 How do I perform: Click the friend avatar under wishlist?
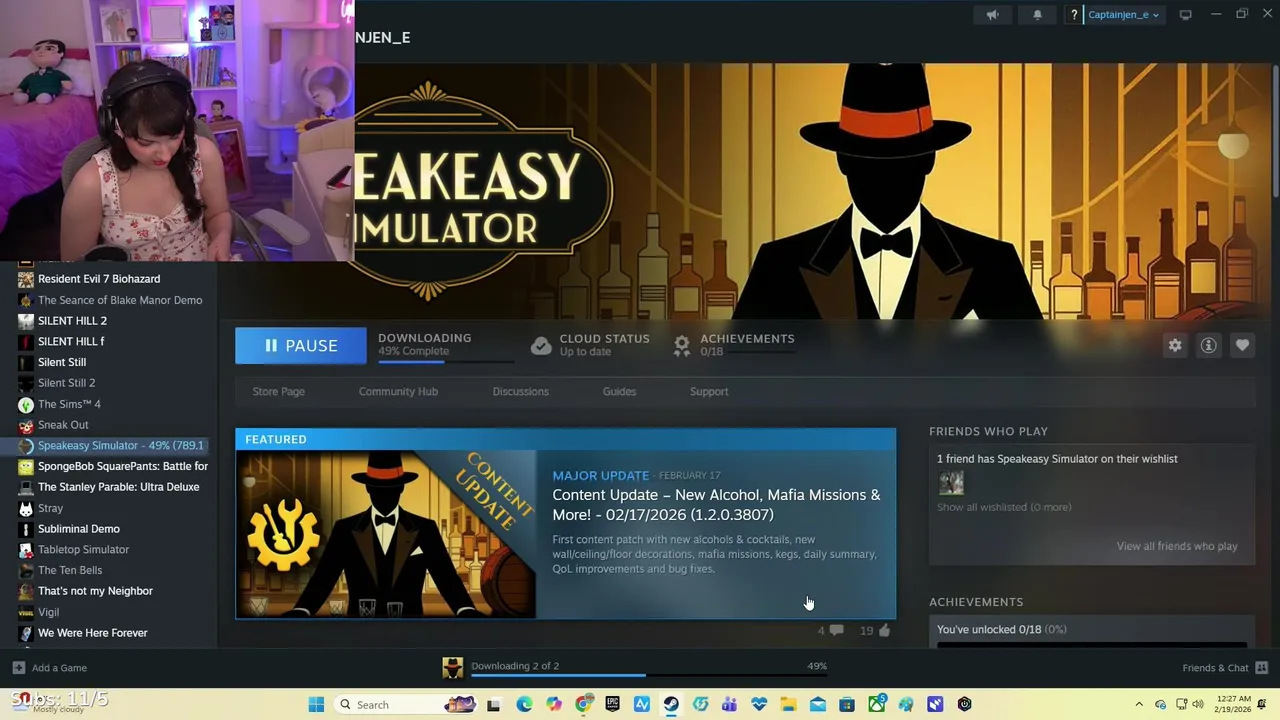click(x=951, y=483)
